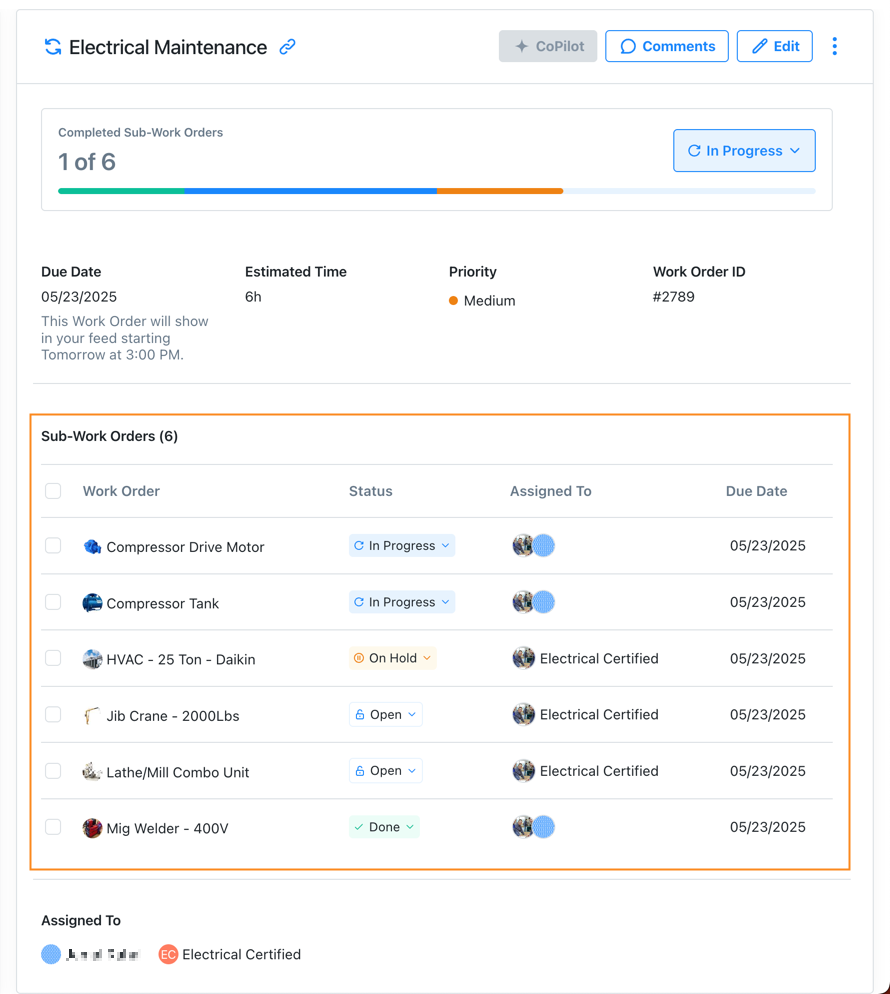890x994 pixels.
Task: Click the Compressor Tank asset icon
Action: (x=93, y=603)
